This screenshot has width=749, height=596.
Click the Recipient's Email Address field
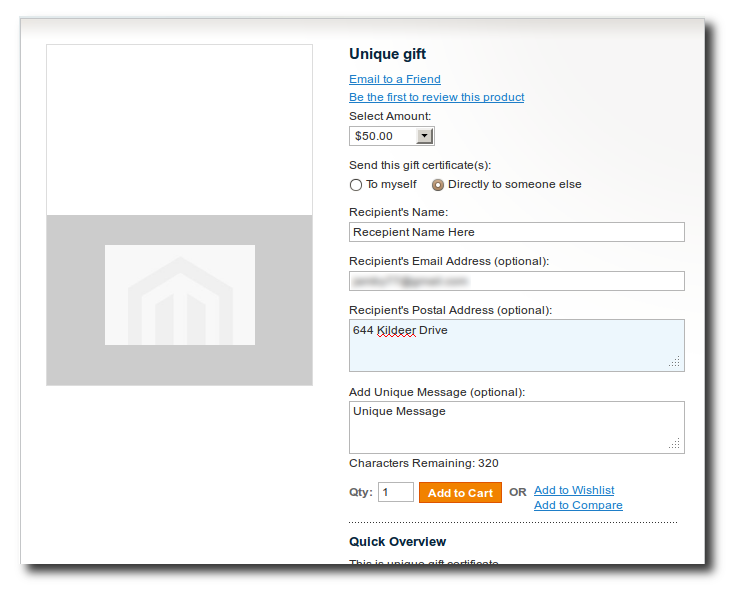click(x=516, y=281)
